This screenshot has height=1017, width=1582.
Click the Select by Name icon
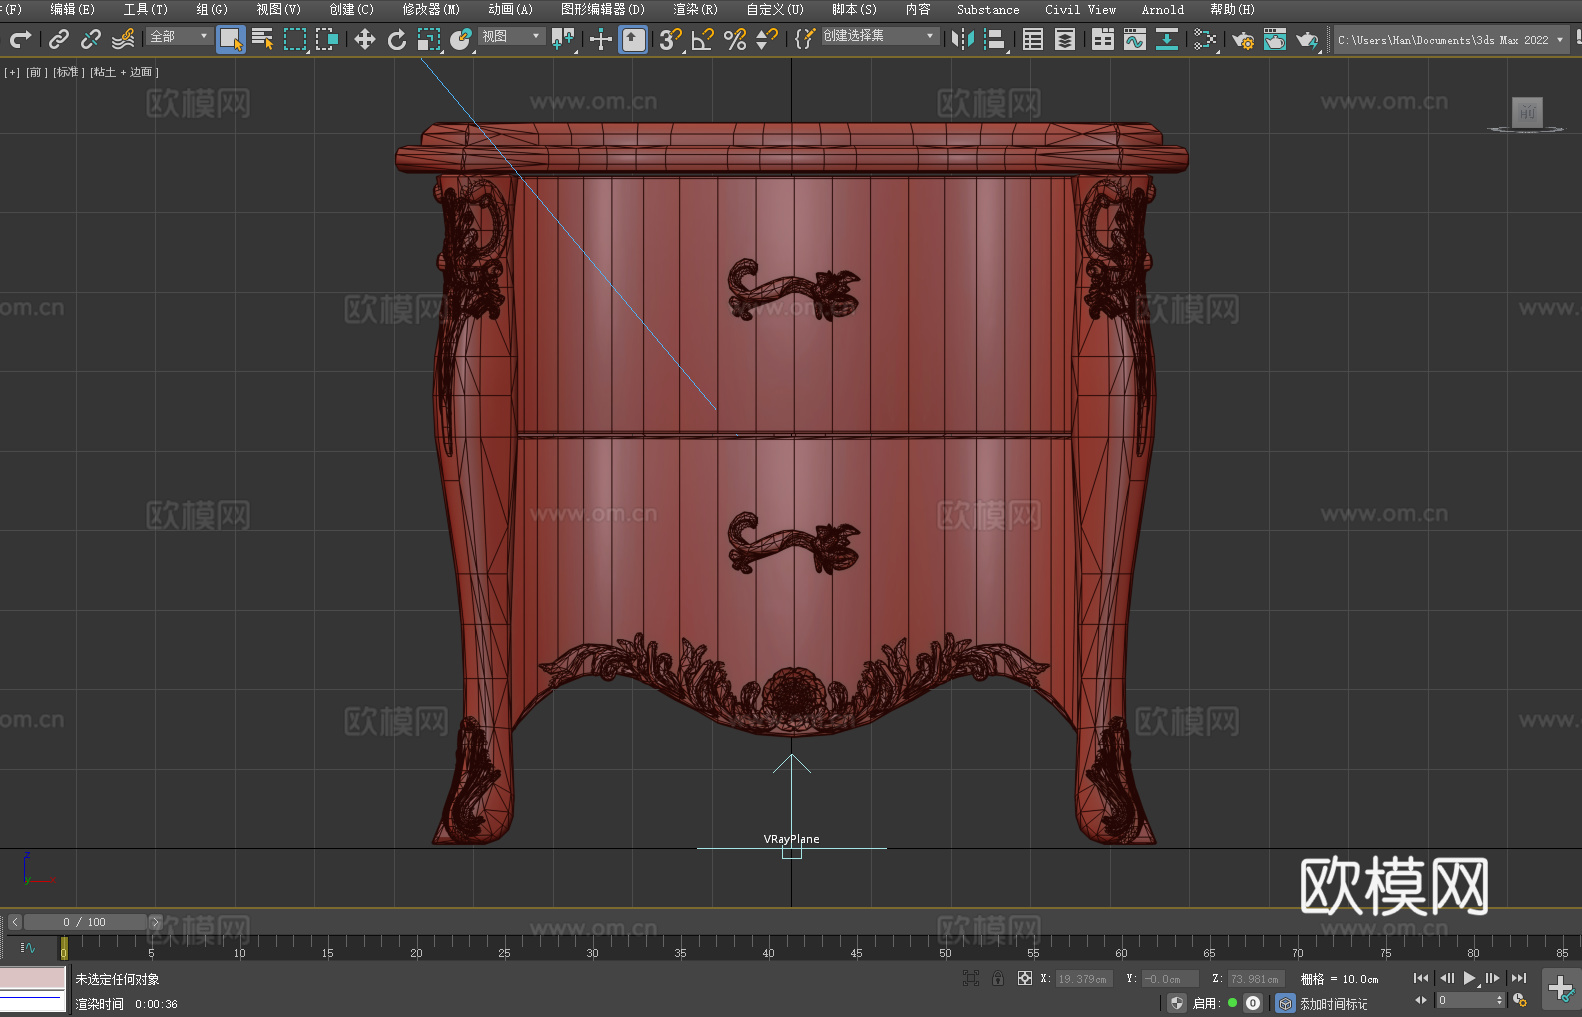263,39
